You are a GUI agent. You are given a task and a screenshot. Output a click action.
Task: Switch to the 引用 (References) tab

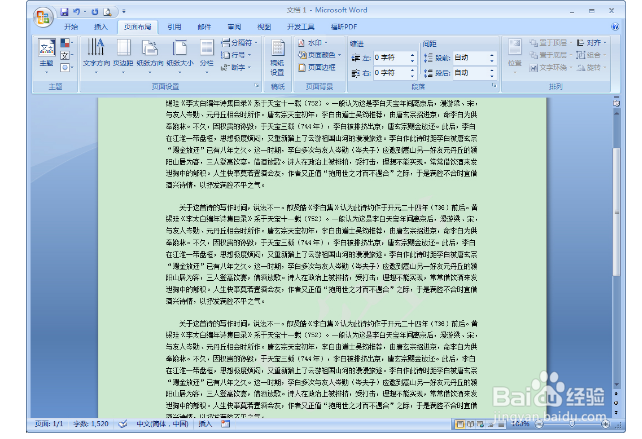(174, 27)
